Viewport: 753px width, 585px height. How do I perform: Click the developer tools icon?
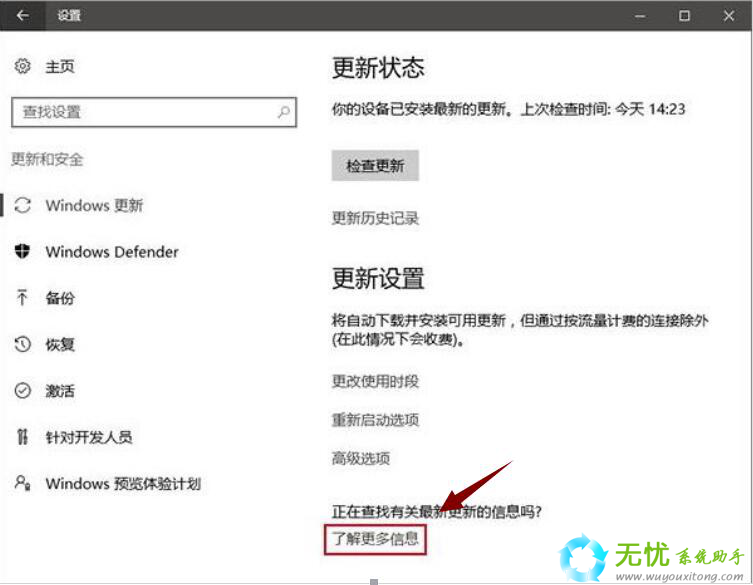(x=22, y=436)
